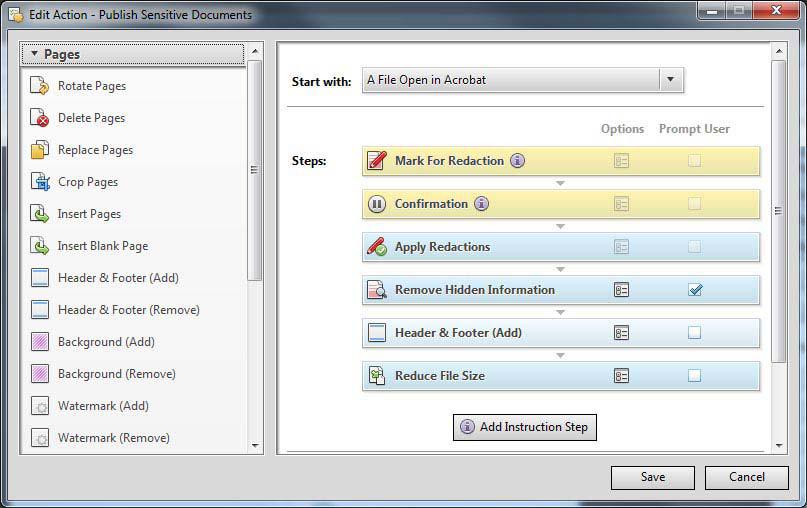Screen dimensions: 807x508
Task: Save the action
Action: coord(653,477)
